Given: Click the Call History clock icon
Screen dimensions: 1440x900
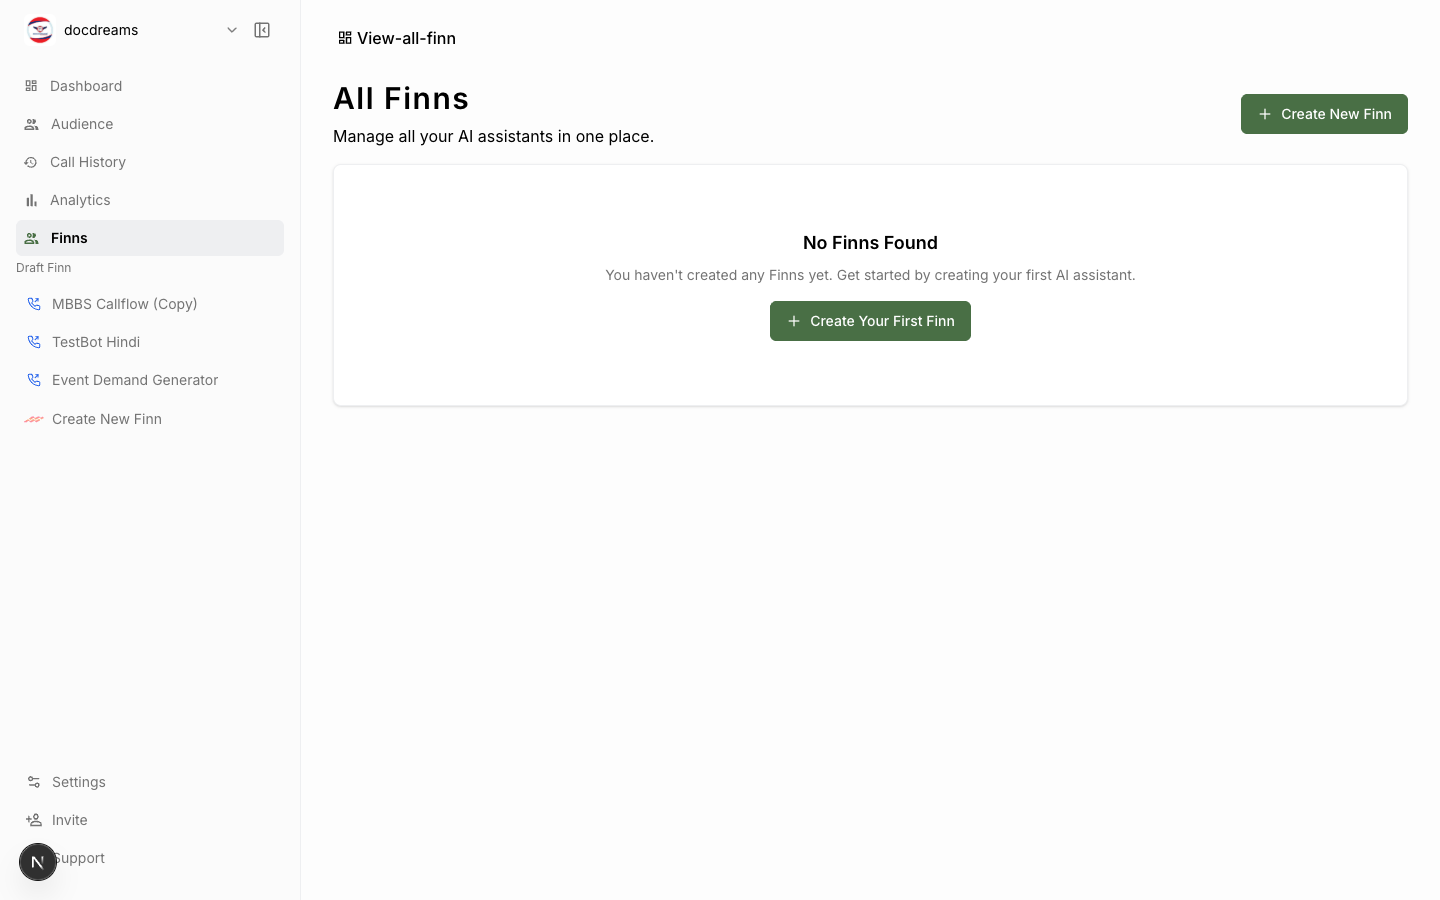Looking at the screenshot, I should click(31, 162).
